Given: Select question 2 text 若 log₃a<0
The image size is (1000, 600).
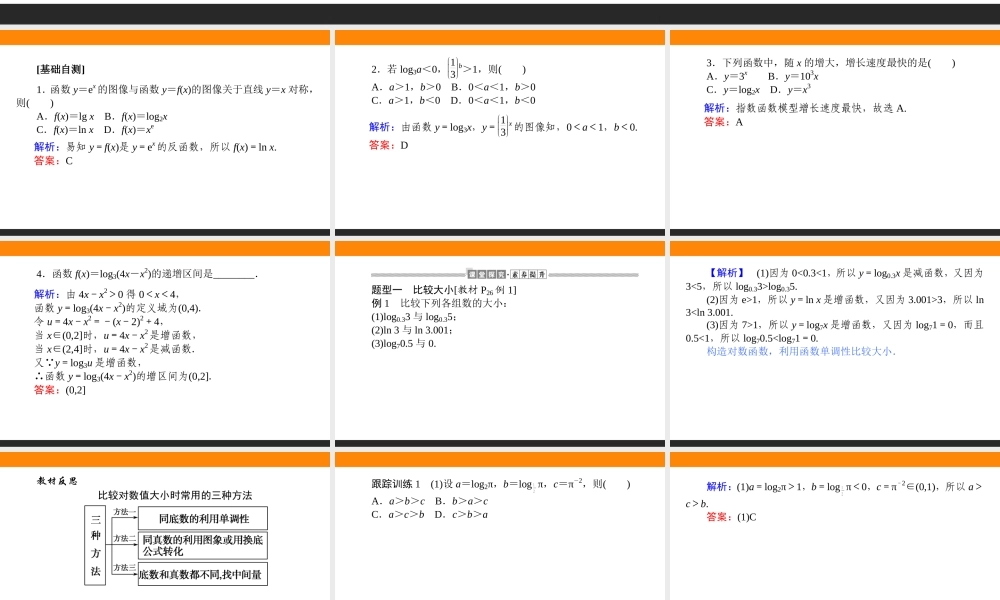Looking at the screenshot, I should (449, 68).
